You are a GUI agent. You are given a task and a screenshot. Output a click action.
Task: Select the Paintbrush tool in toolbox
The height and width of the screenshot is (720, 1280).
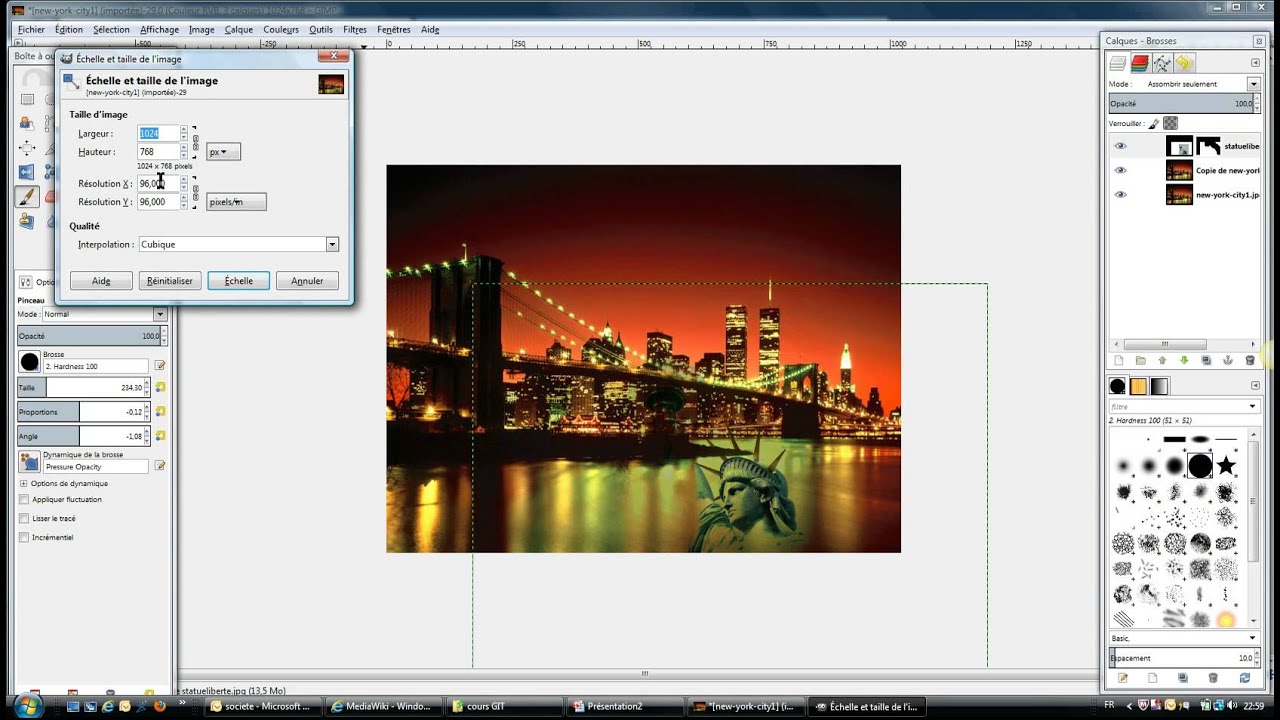[27, 196]
